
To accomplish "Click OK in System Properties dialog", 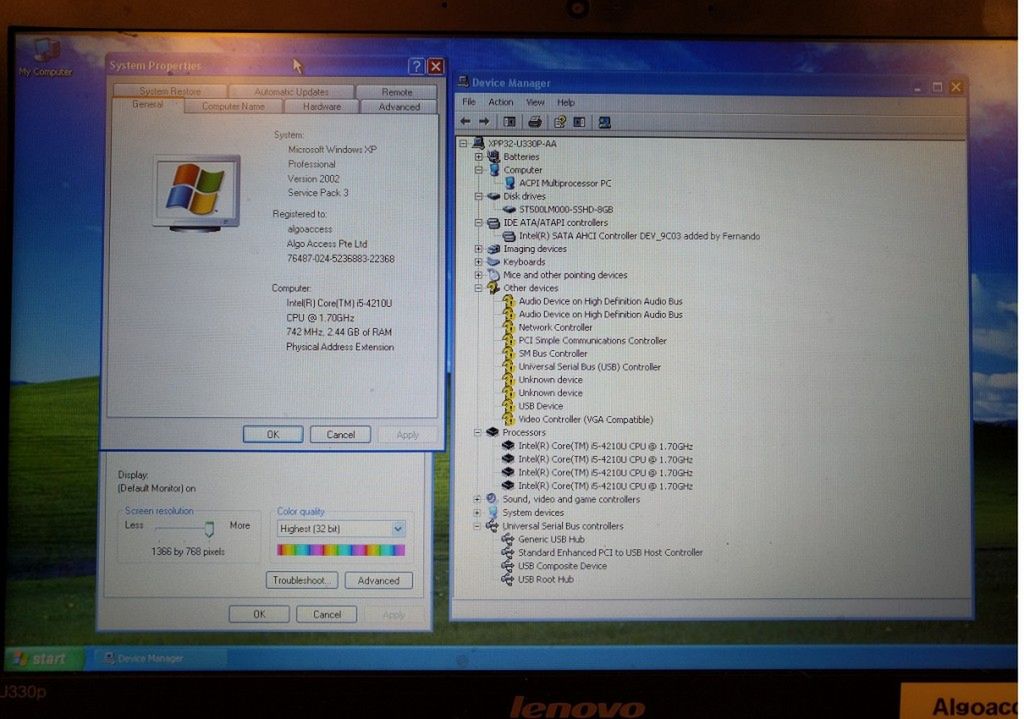I will tap(273, 434).
